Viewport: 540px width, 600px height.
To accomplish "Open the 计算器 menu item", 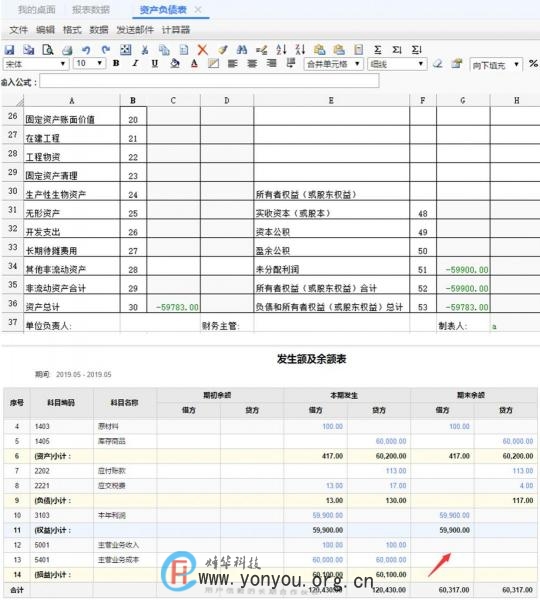I will pyautogui.click(x=176, y=30).
